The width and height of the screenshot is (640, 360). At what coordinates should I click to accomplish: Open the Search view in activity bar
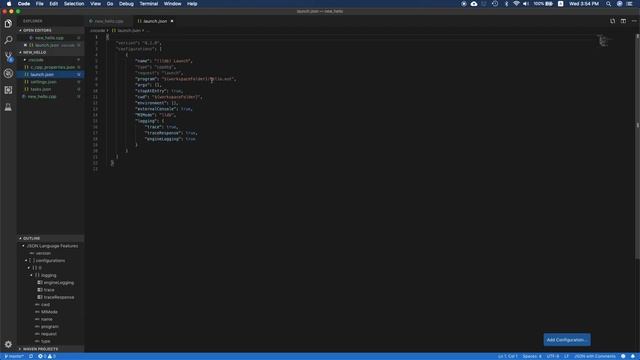point(8,40)
